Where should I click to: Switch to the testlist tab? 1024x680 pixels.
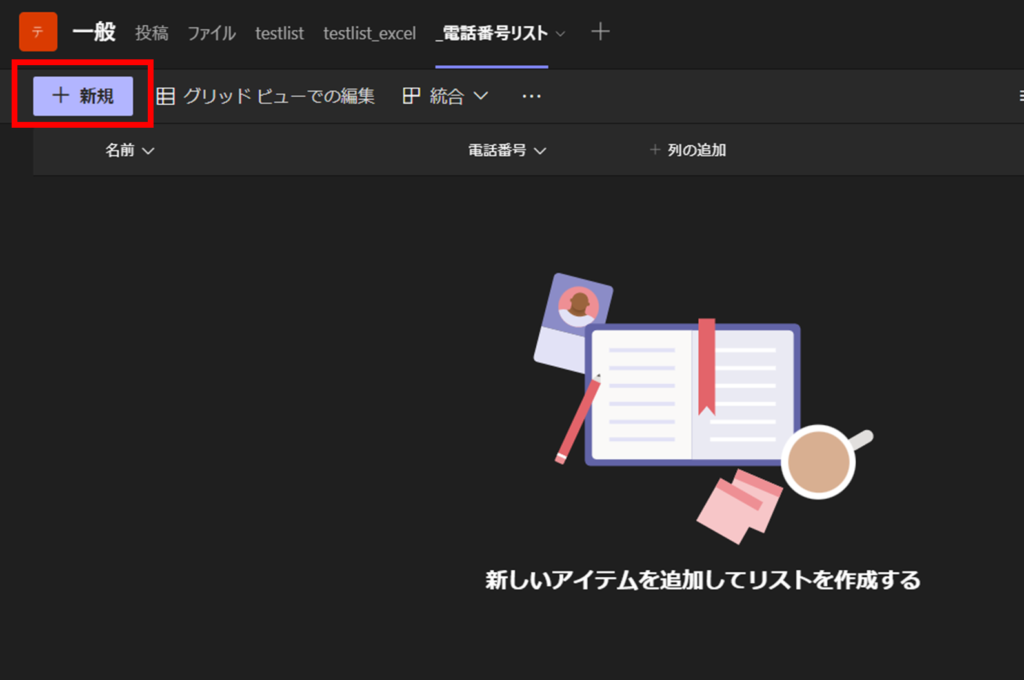tap(280, 33)
